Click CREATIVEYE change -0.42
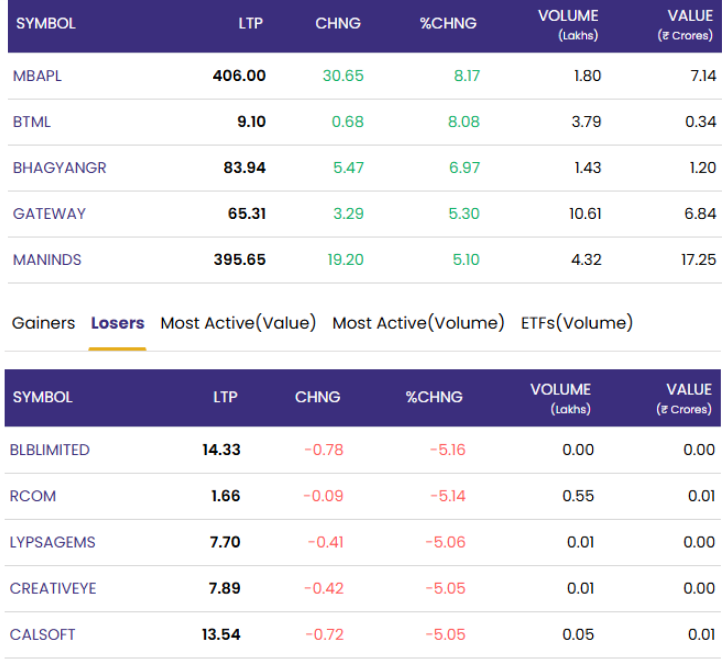 click(x=324, y=588)
